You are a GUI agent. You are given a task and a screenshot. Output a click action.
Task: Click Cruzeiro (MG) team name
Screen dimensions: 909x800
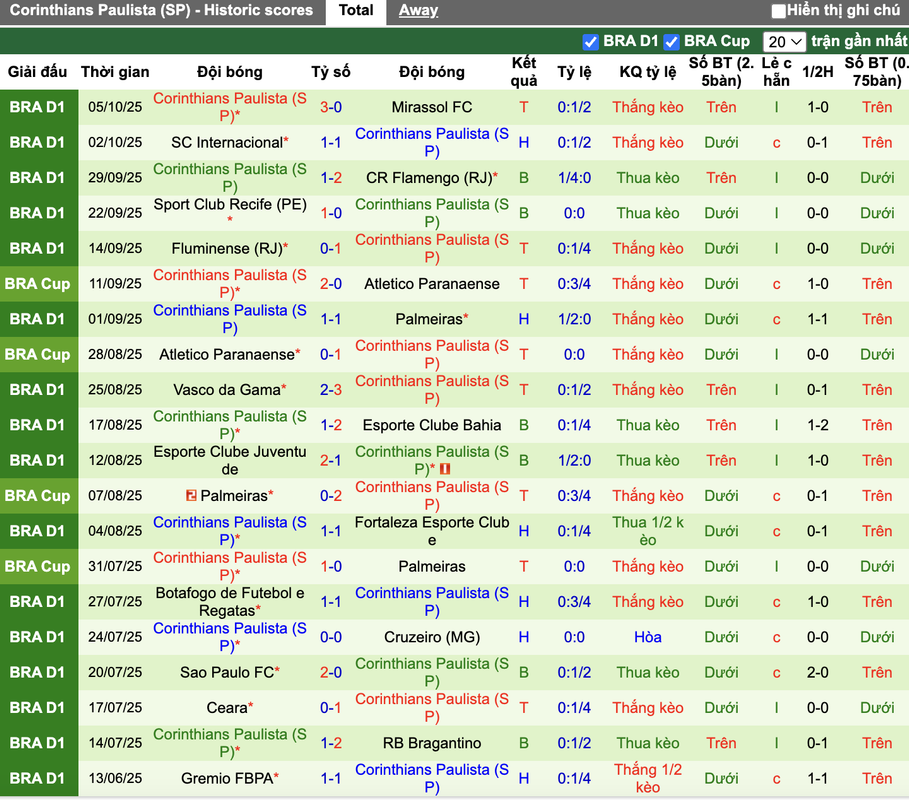[432, 637]
